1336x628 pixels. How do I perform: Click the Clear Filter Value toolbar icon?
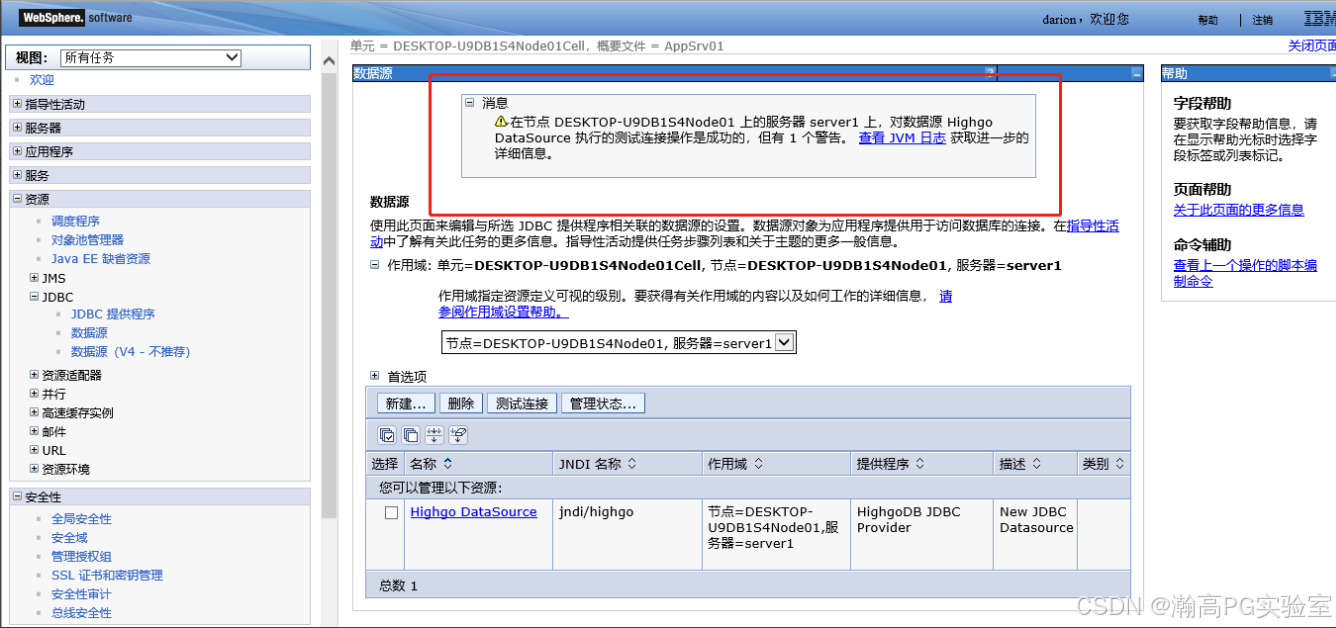pyautogui.click(x=458, y=435)
